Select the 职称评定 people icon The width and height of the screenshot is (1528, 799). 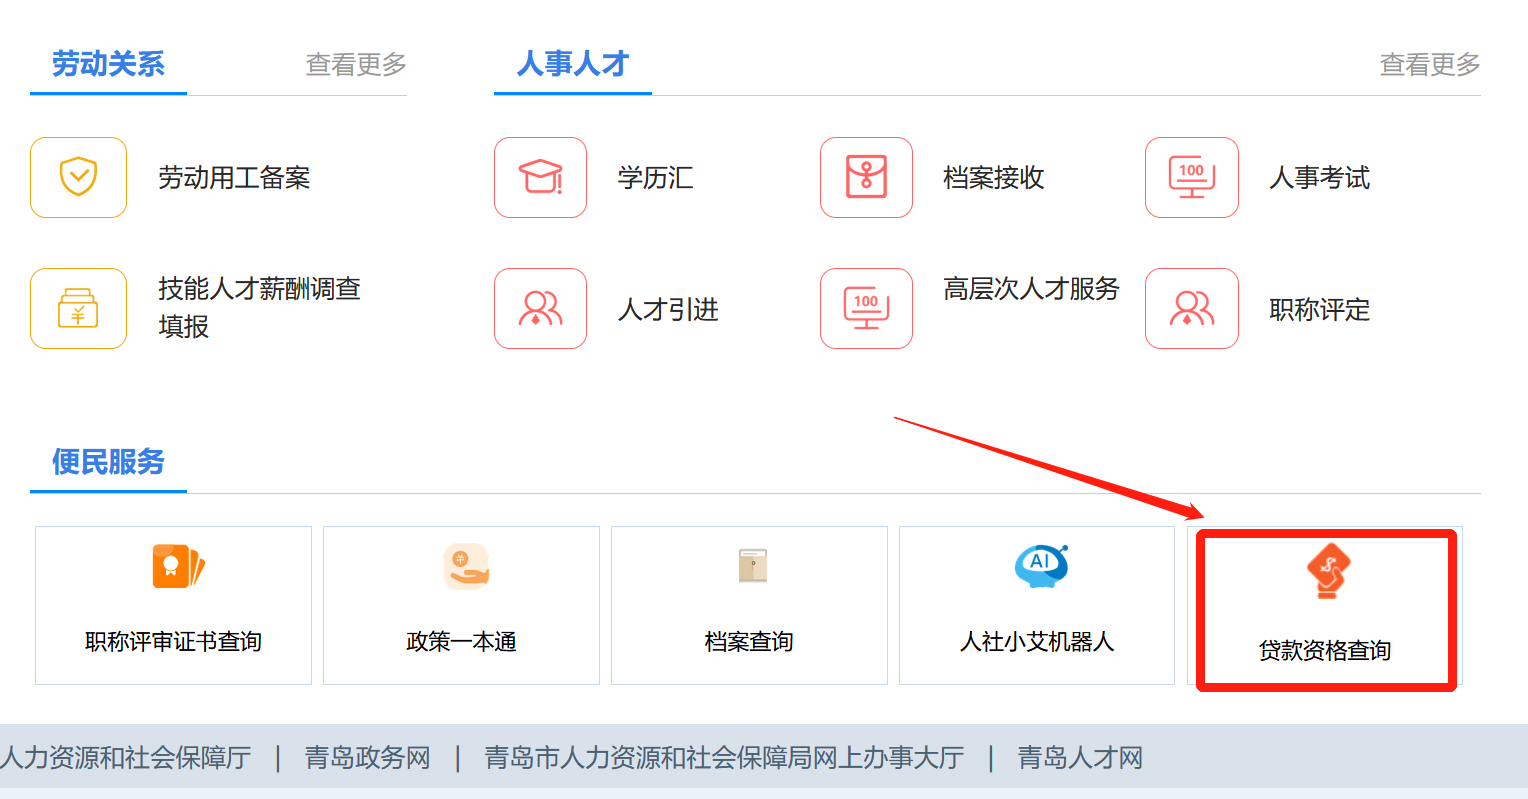pos(1192,308)
